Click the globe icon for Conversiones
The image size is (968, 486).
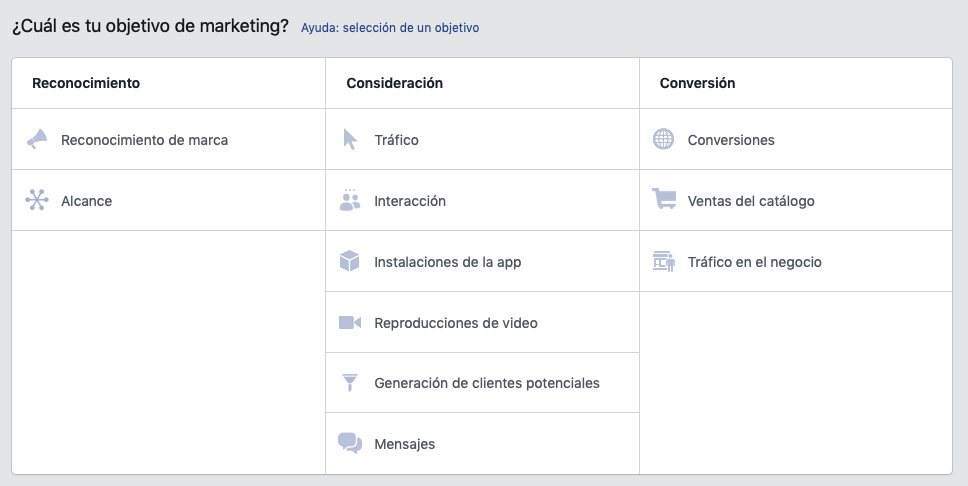pos(664,139)
